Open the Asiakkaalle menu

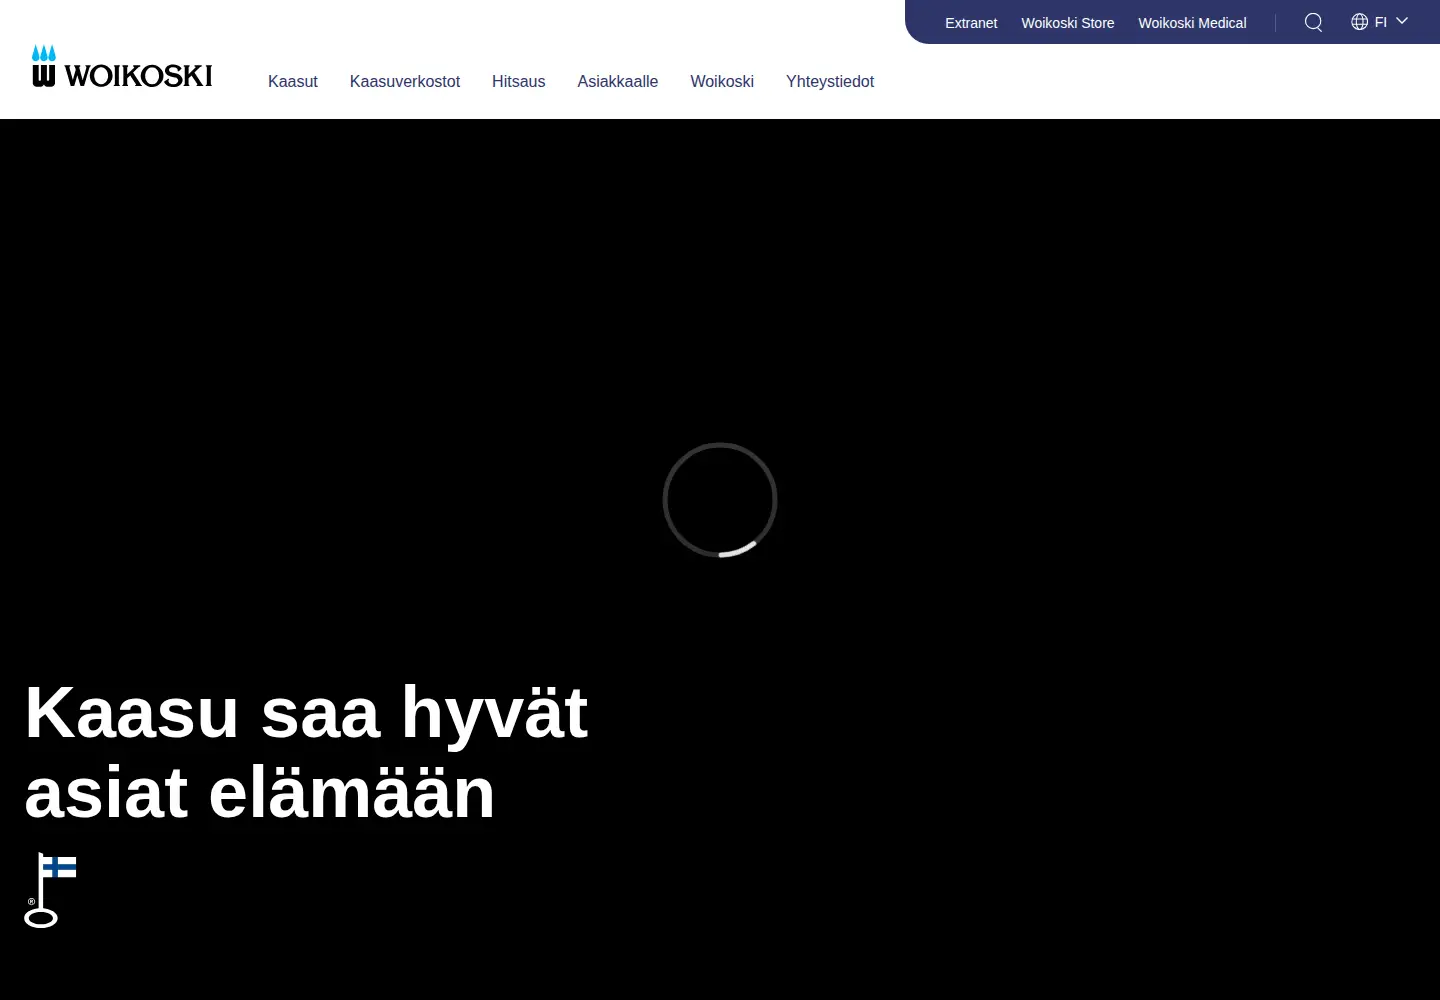(x=618, y=82)
